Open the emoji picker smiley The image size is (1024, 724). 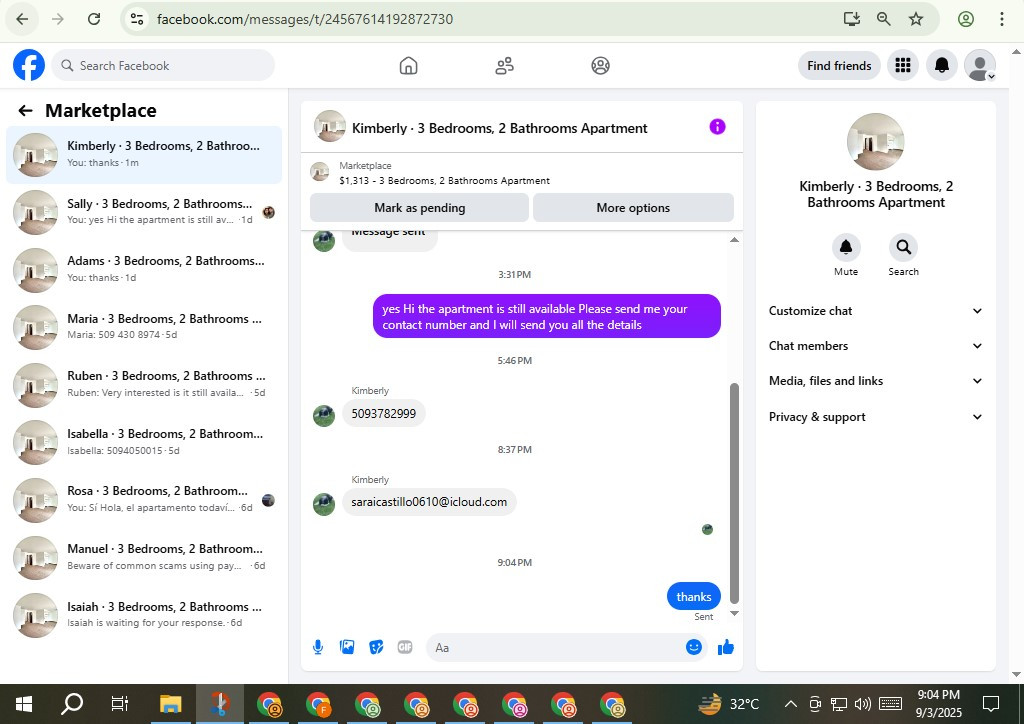(x=694, y=647)
